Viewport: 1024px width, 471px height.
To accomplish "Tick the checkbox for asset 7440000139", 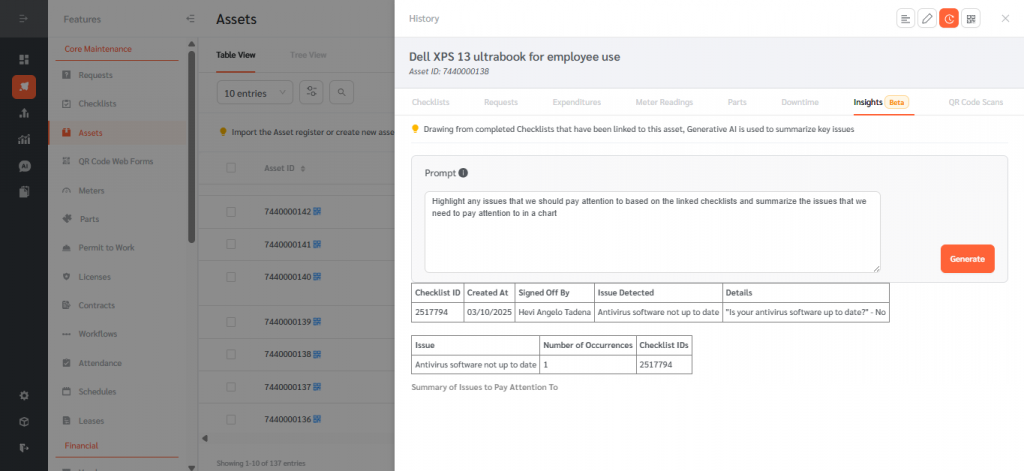I will pyautogui.click(x=231, y=321).
